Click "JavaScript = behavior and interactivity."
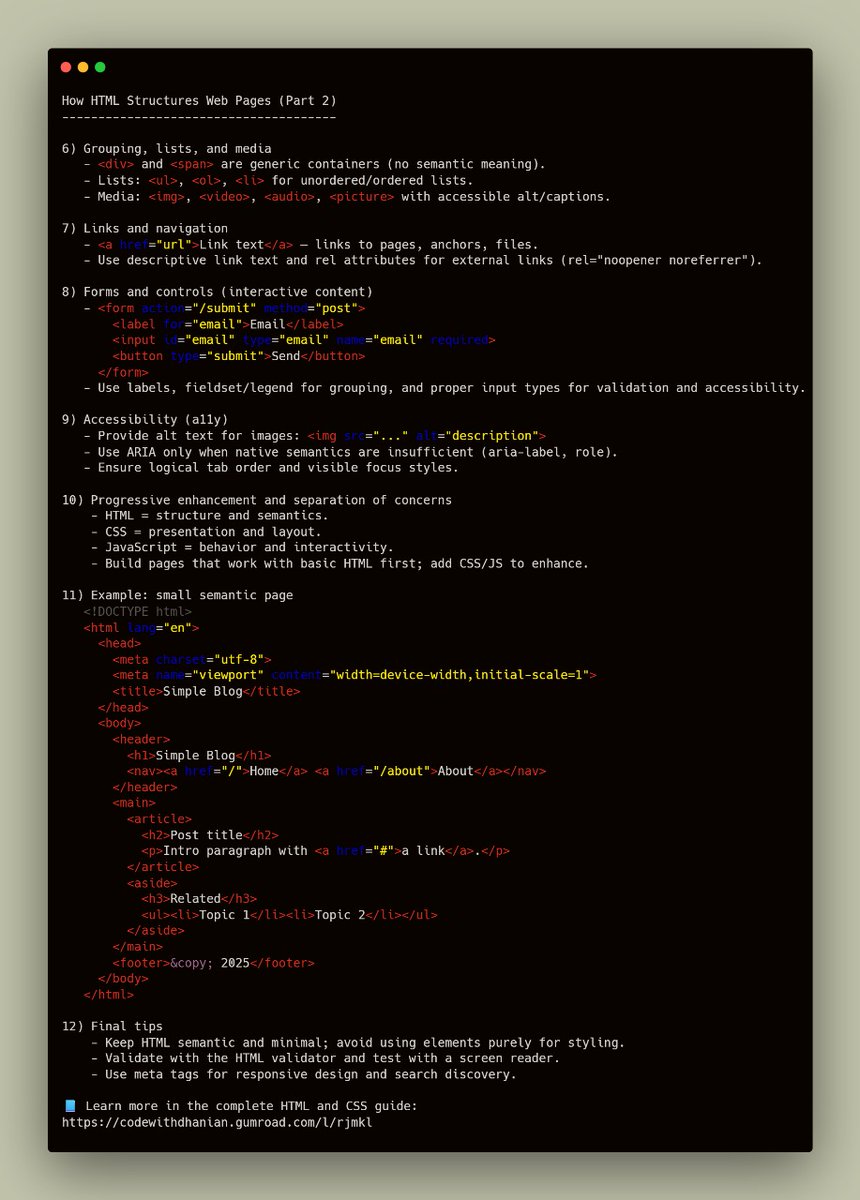 pyautogui.click(x=242, y=547)
